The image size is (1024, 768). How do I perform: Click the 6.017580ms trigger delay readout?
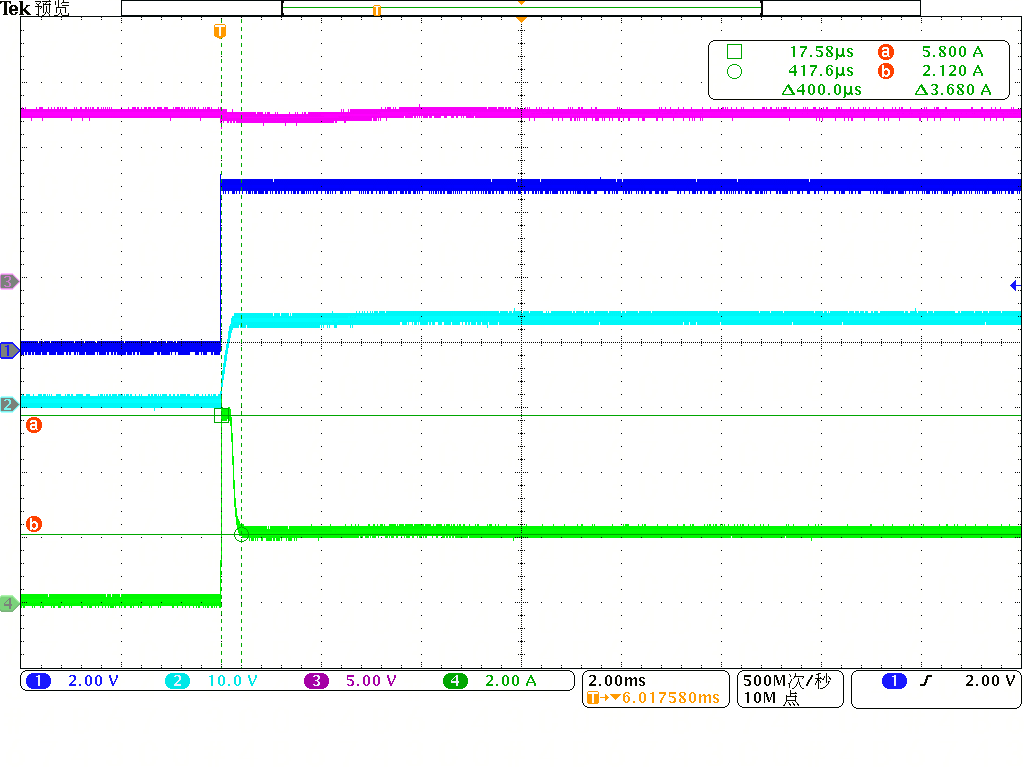click(671, 697)
